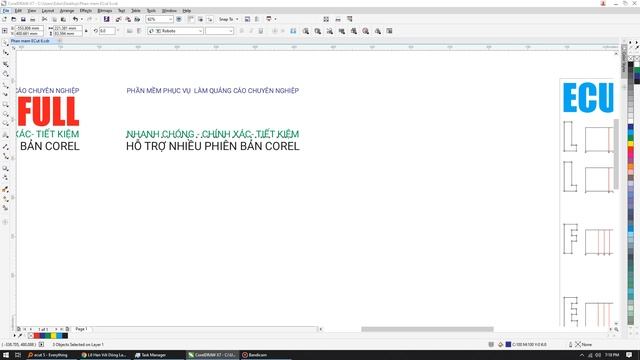Screen dimensions: 640x360
Task: Toggle full-screen preview icon
Action: pos(179,19)
